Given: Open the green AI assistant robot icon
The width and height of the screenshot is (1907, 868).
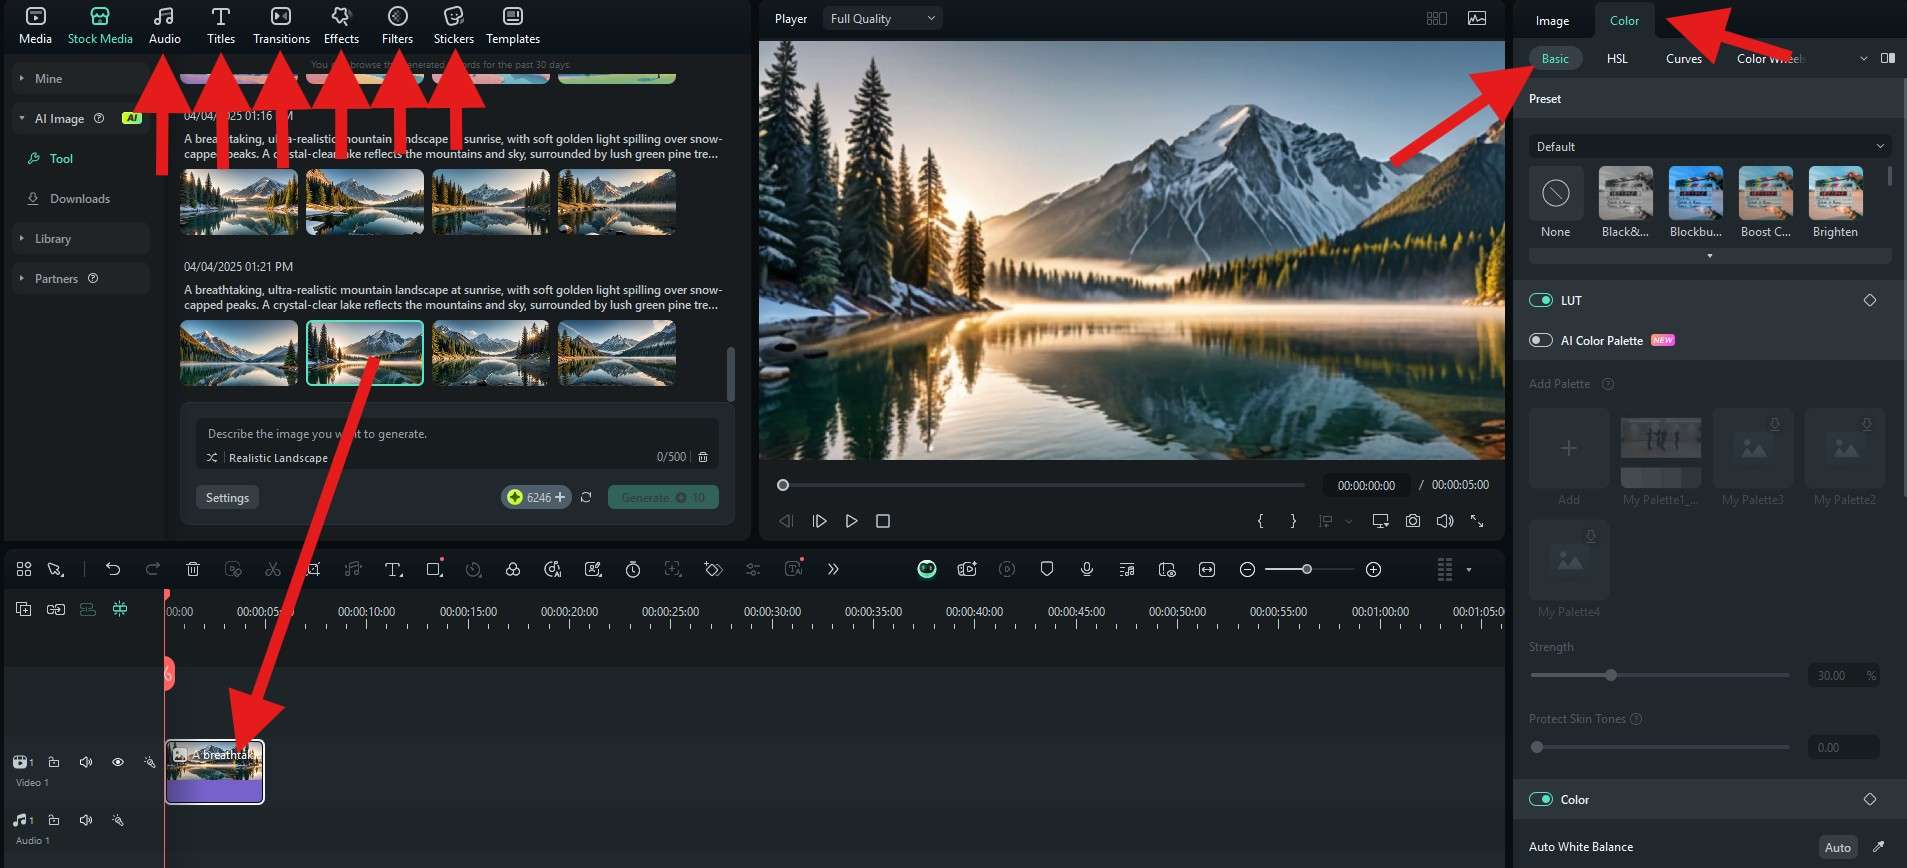Looking at the screenshot, I should (927, 569).
